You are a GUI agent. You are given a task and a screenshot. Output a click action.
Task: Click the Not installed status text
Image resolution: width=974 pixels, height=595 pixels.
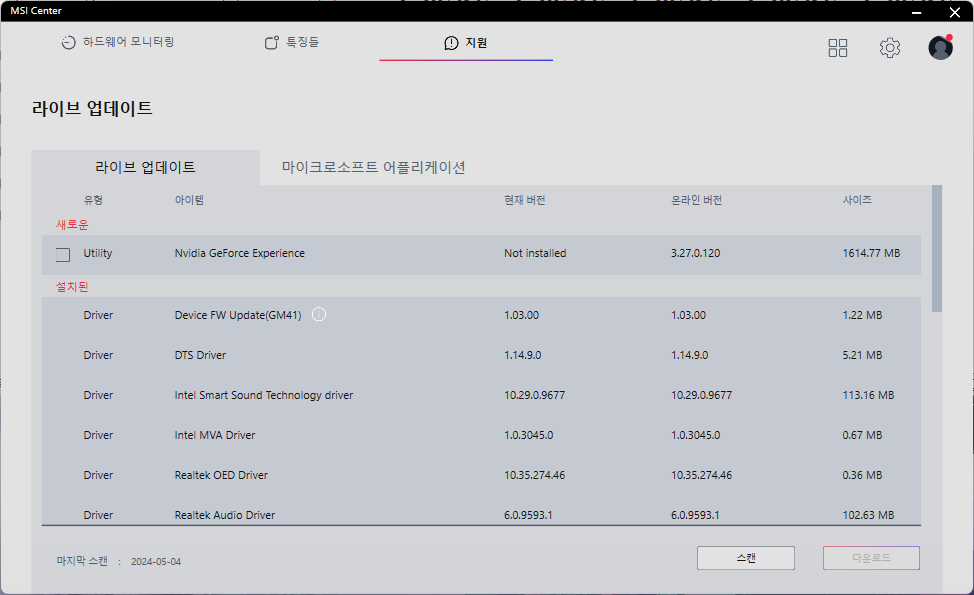(x=535, y=253)
